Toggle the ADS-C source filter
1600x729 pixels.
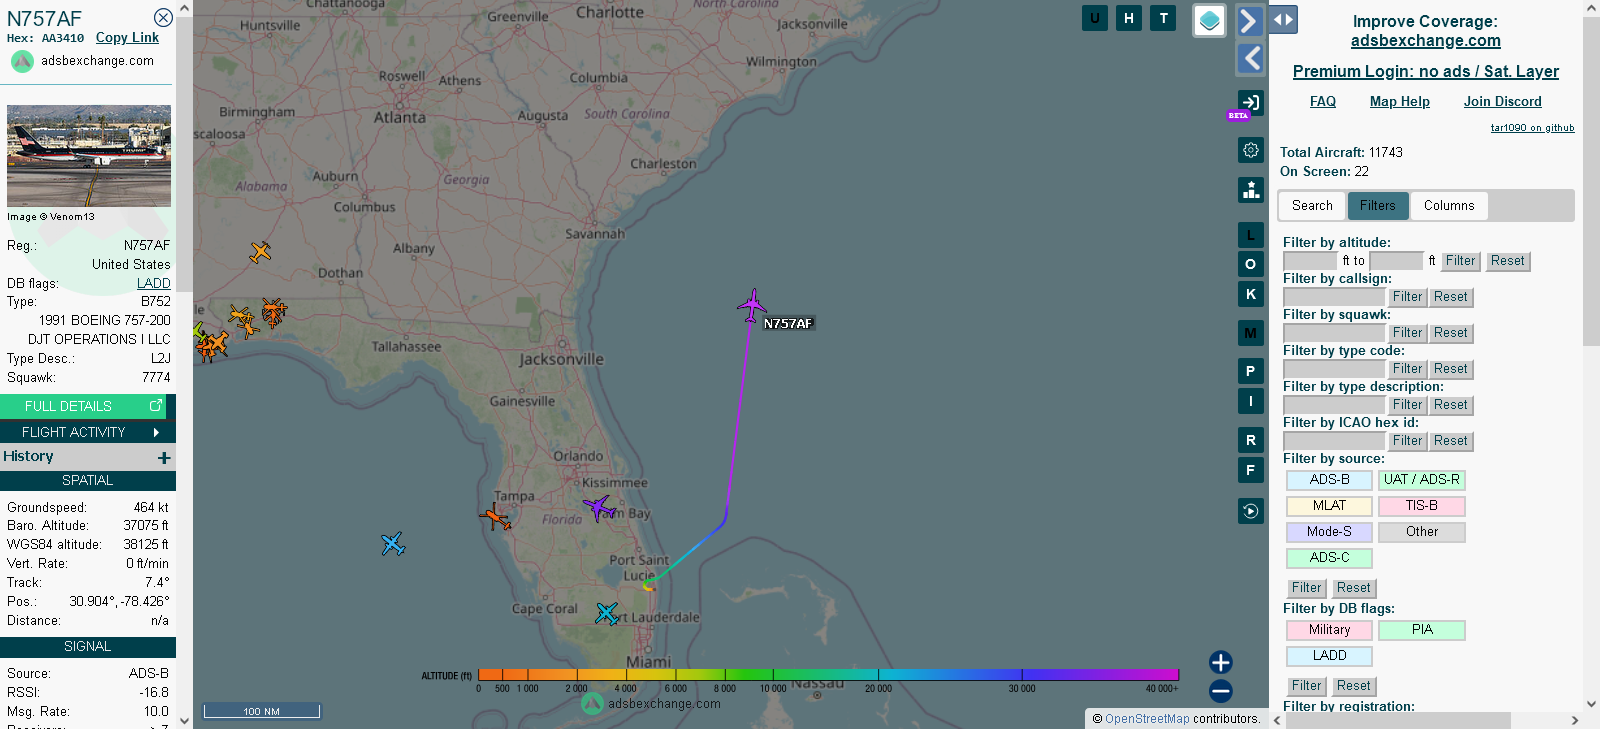pyautogui.click(x=1329, y=558)
